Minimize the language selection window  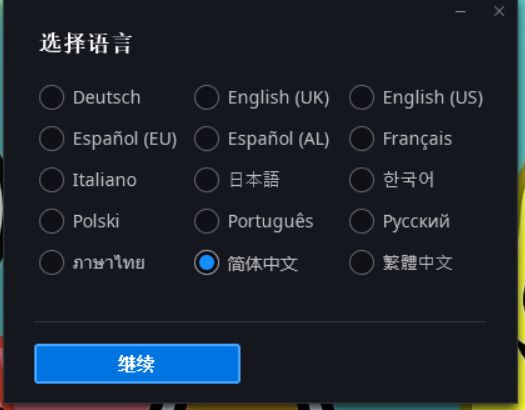click(461, 11)
